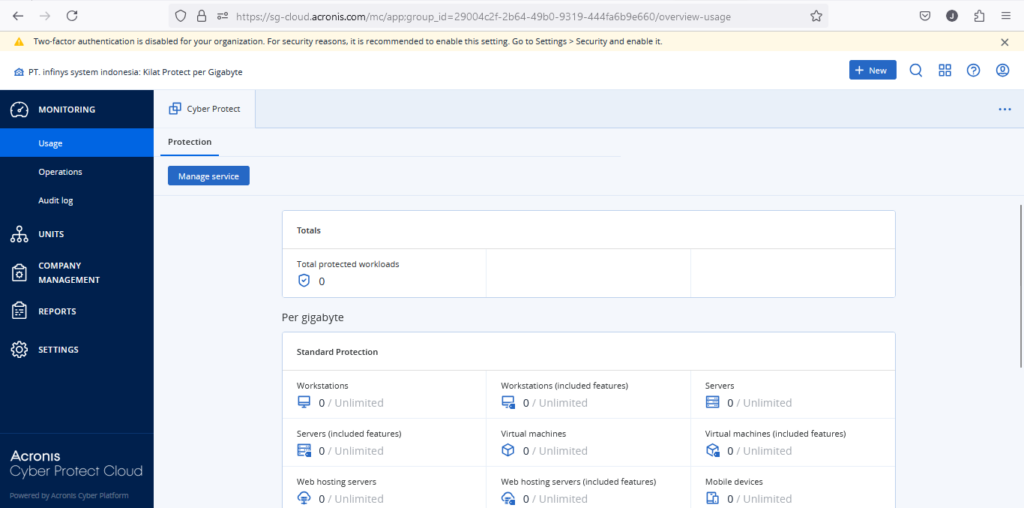Go to Operations in the Monitoring menu
Viewport: 1024px width, 508px height.
(60, 172)
